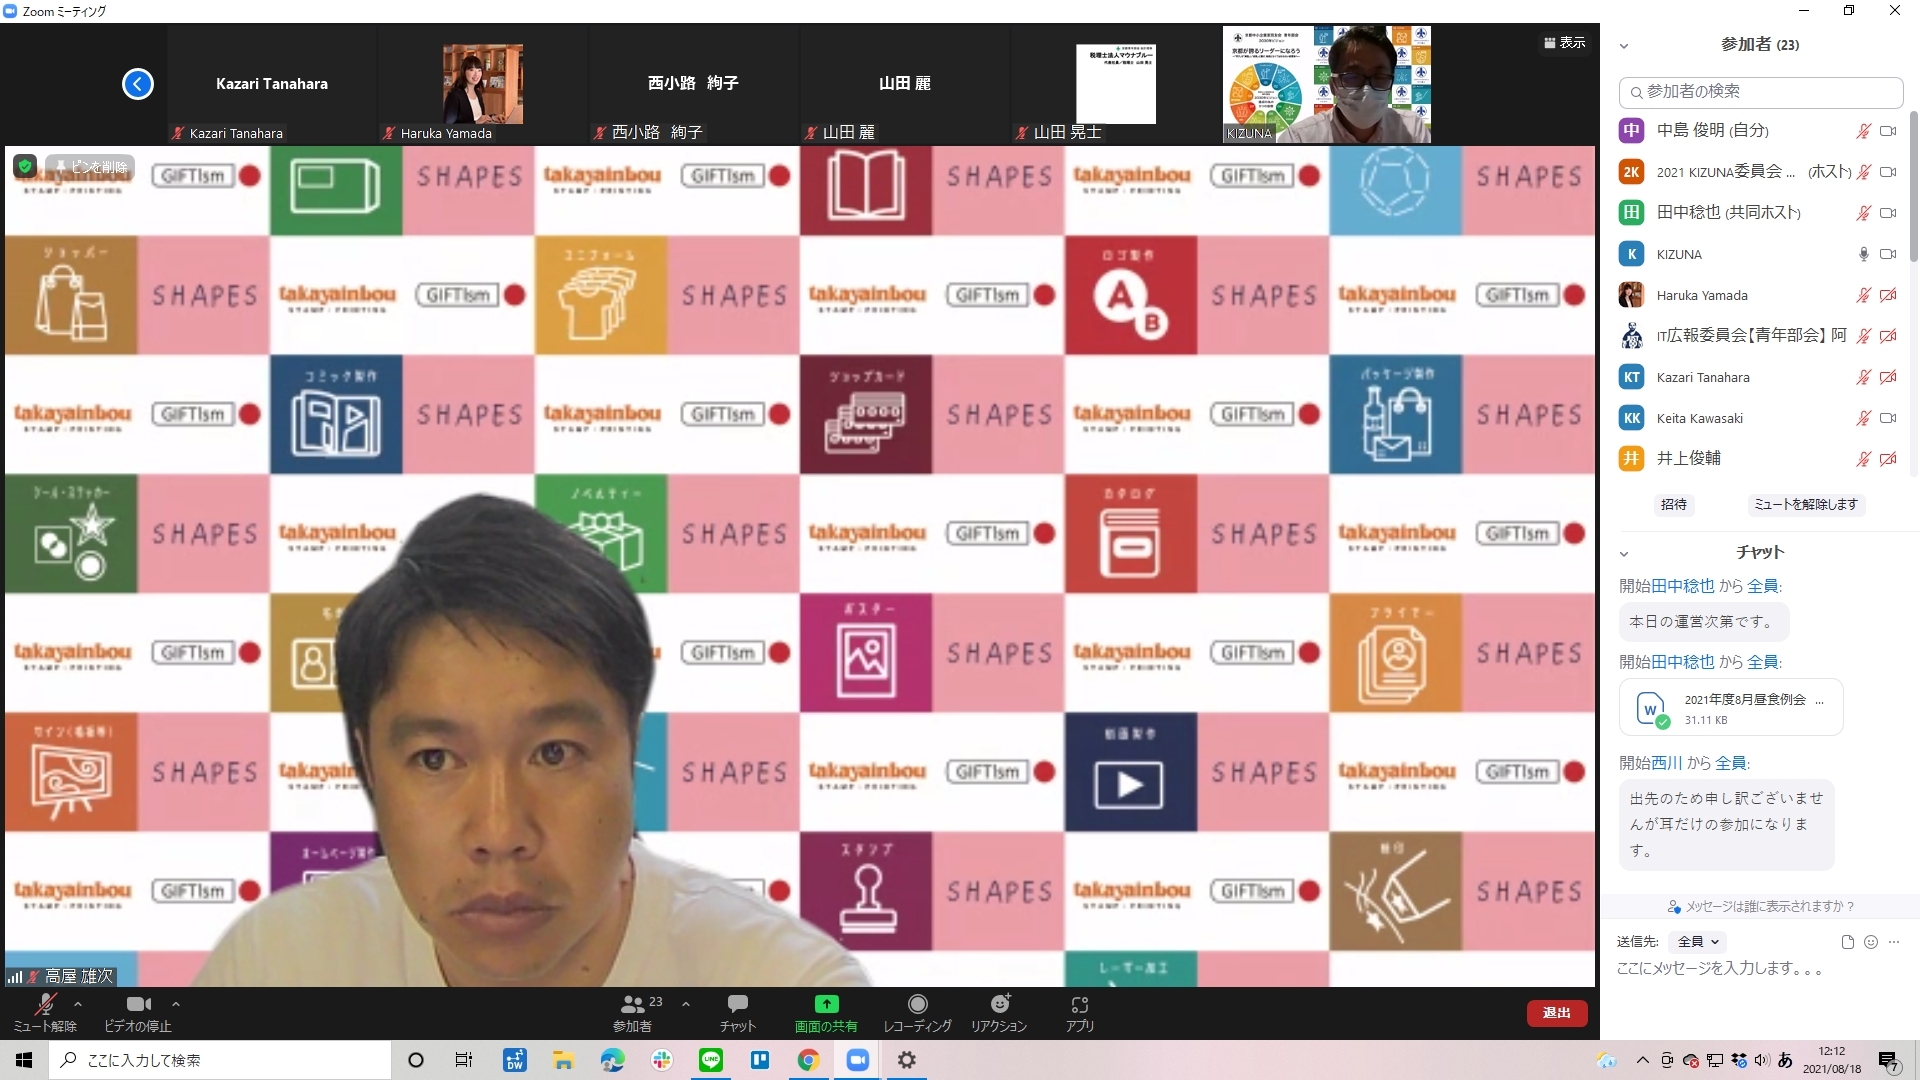
Task: Toggle camera for 中島 俊明 (自分)
Action: tap(1888, 131)
